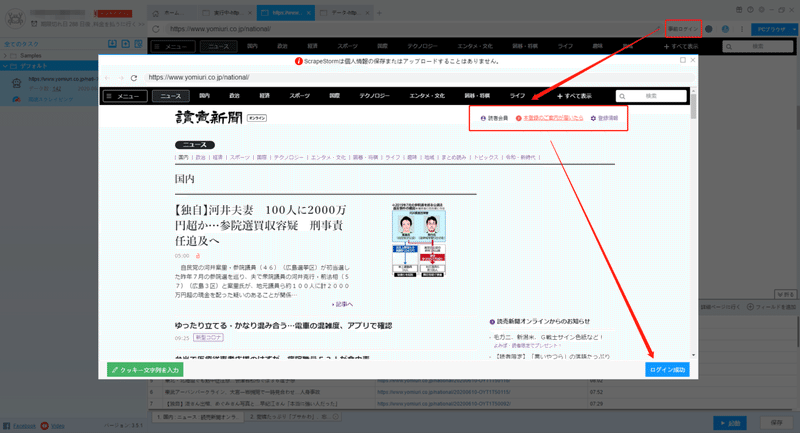Open the red registration guidance link
This screenshot has height=433, width=800.
tap(549, 118)
